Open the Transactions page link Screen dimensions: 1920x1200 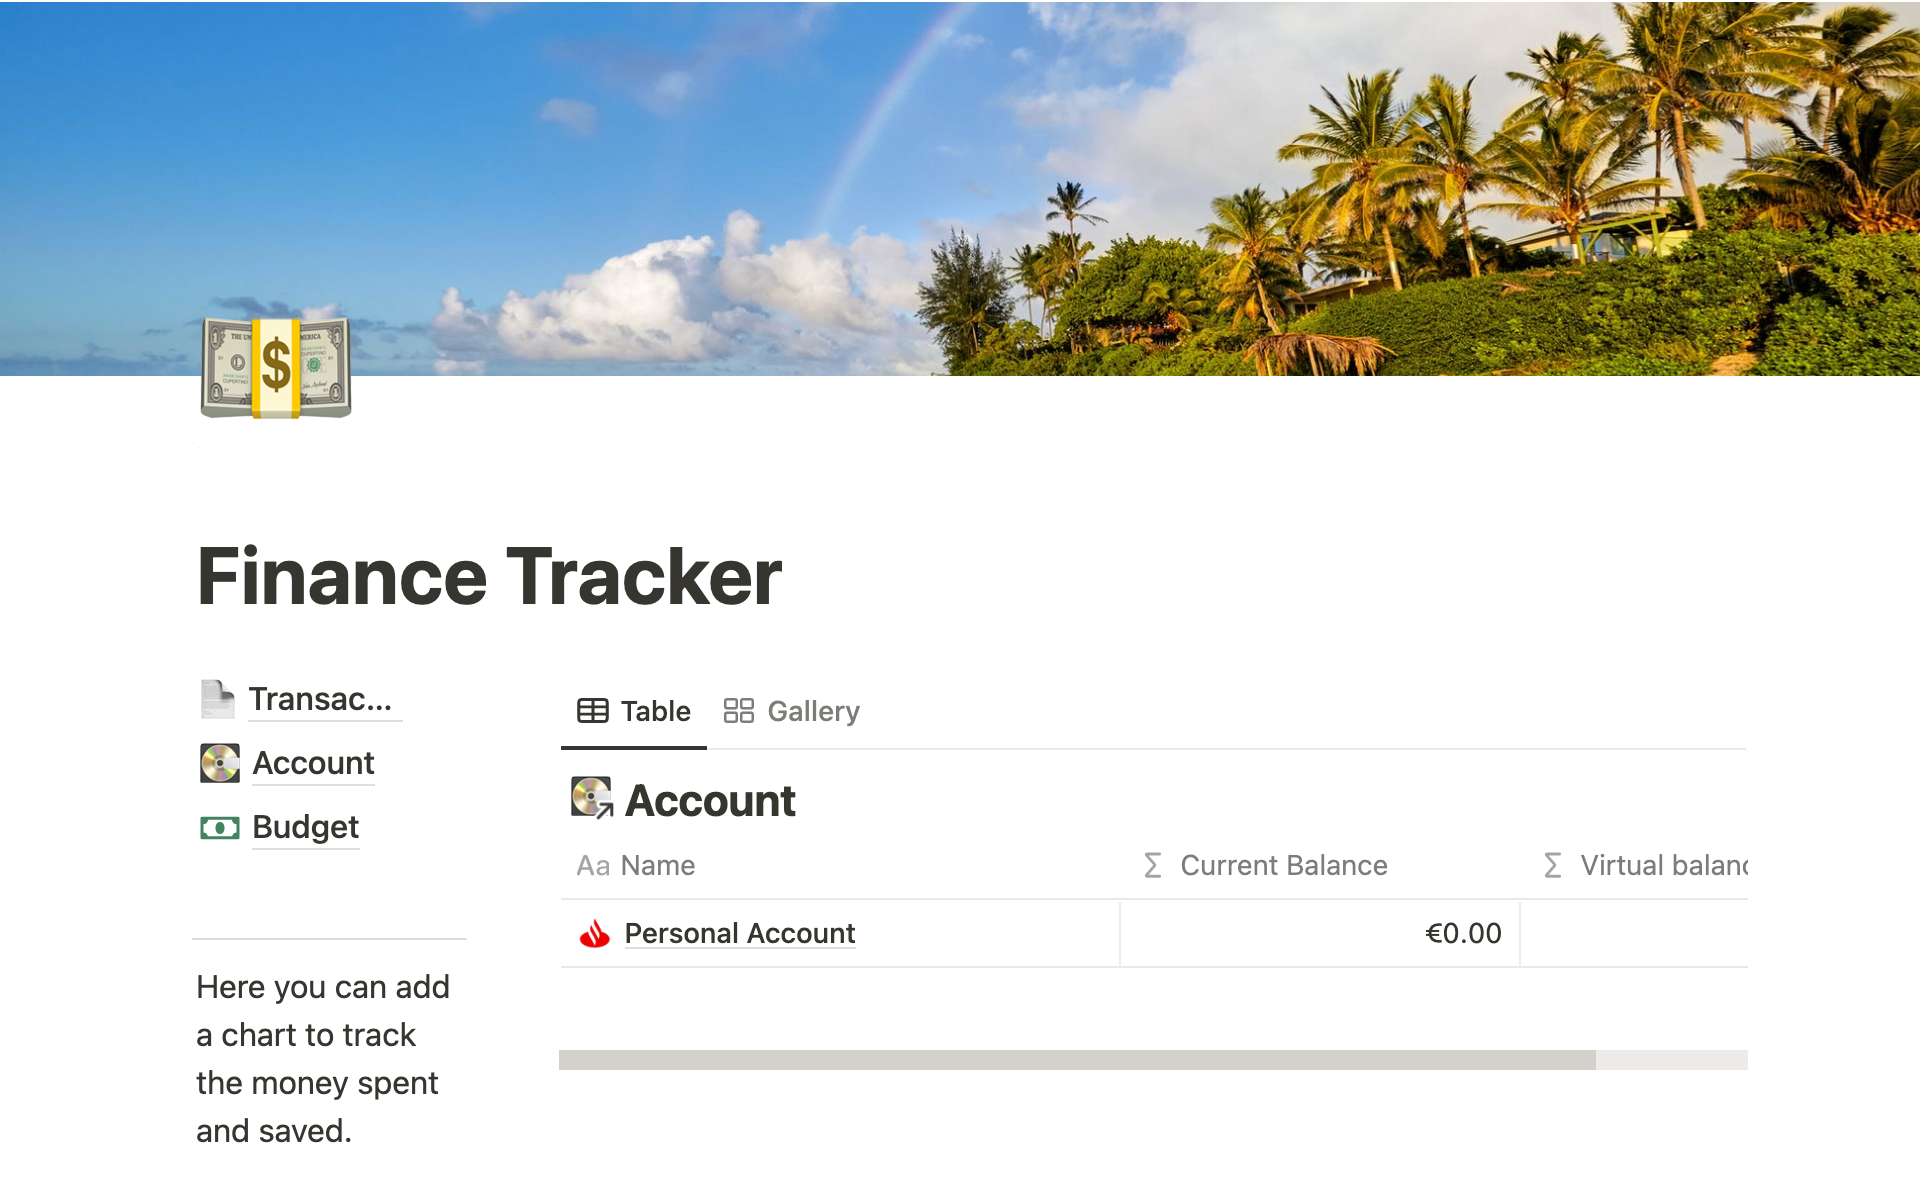click(x=320, y=699)
